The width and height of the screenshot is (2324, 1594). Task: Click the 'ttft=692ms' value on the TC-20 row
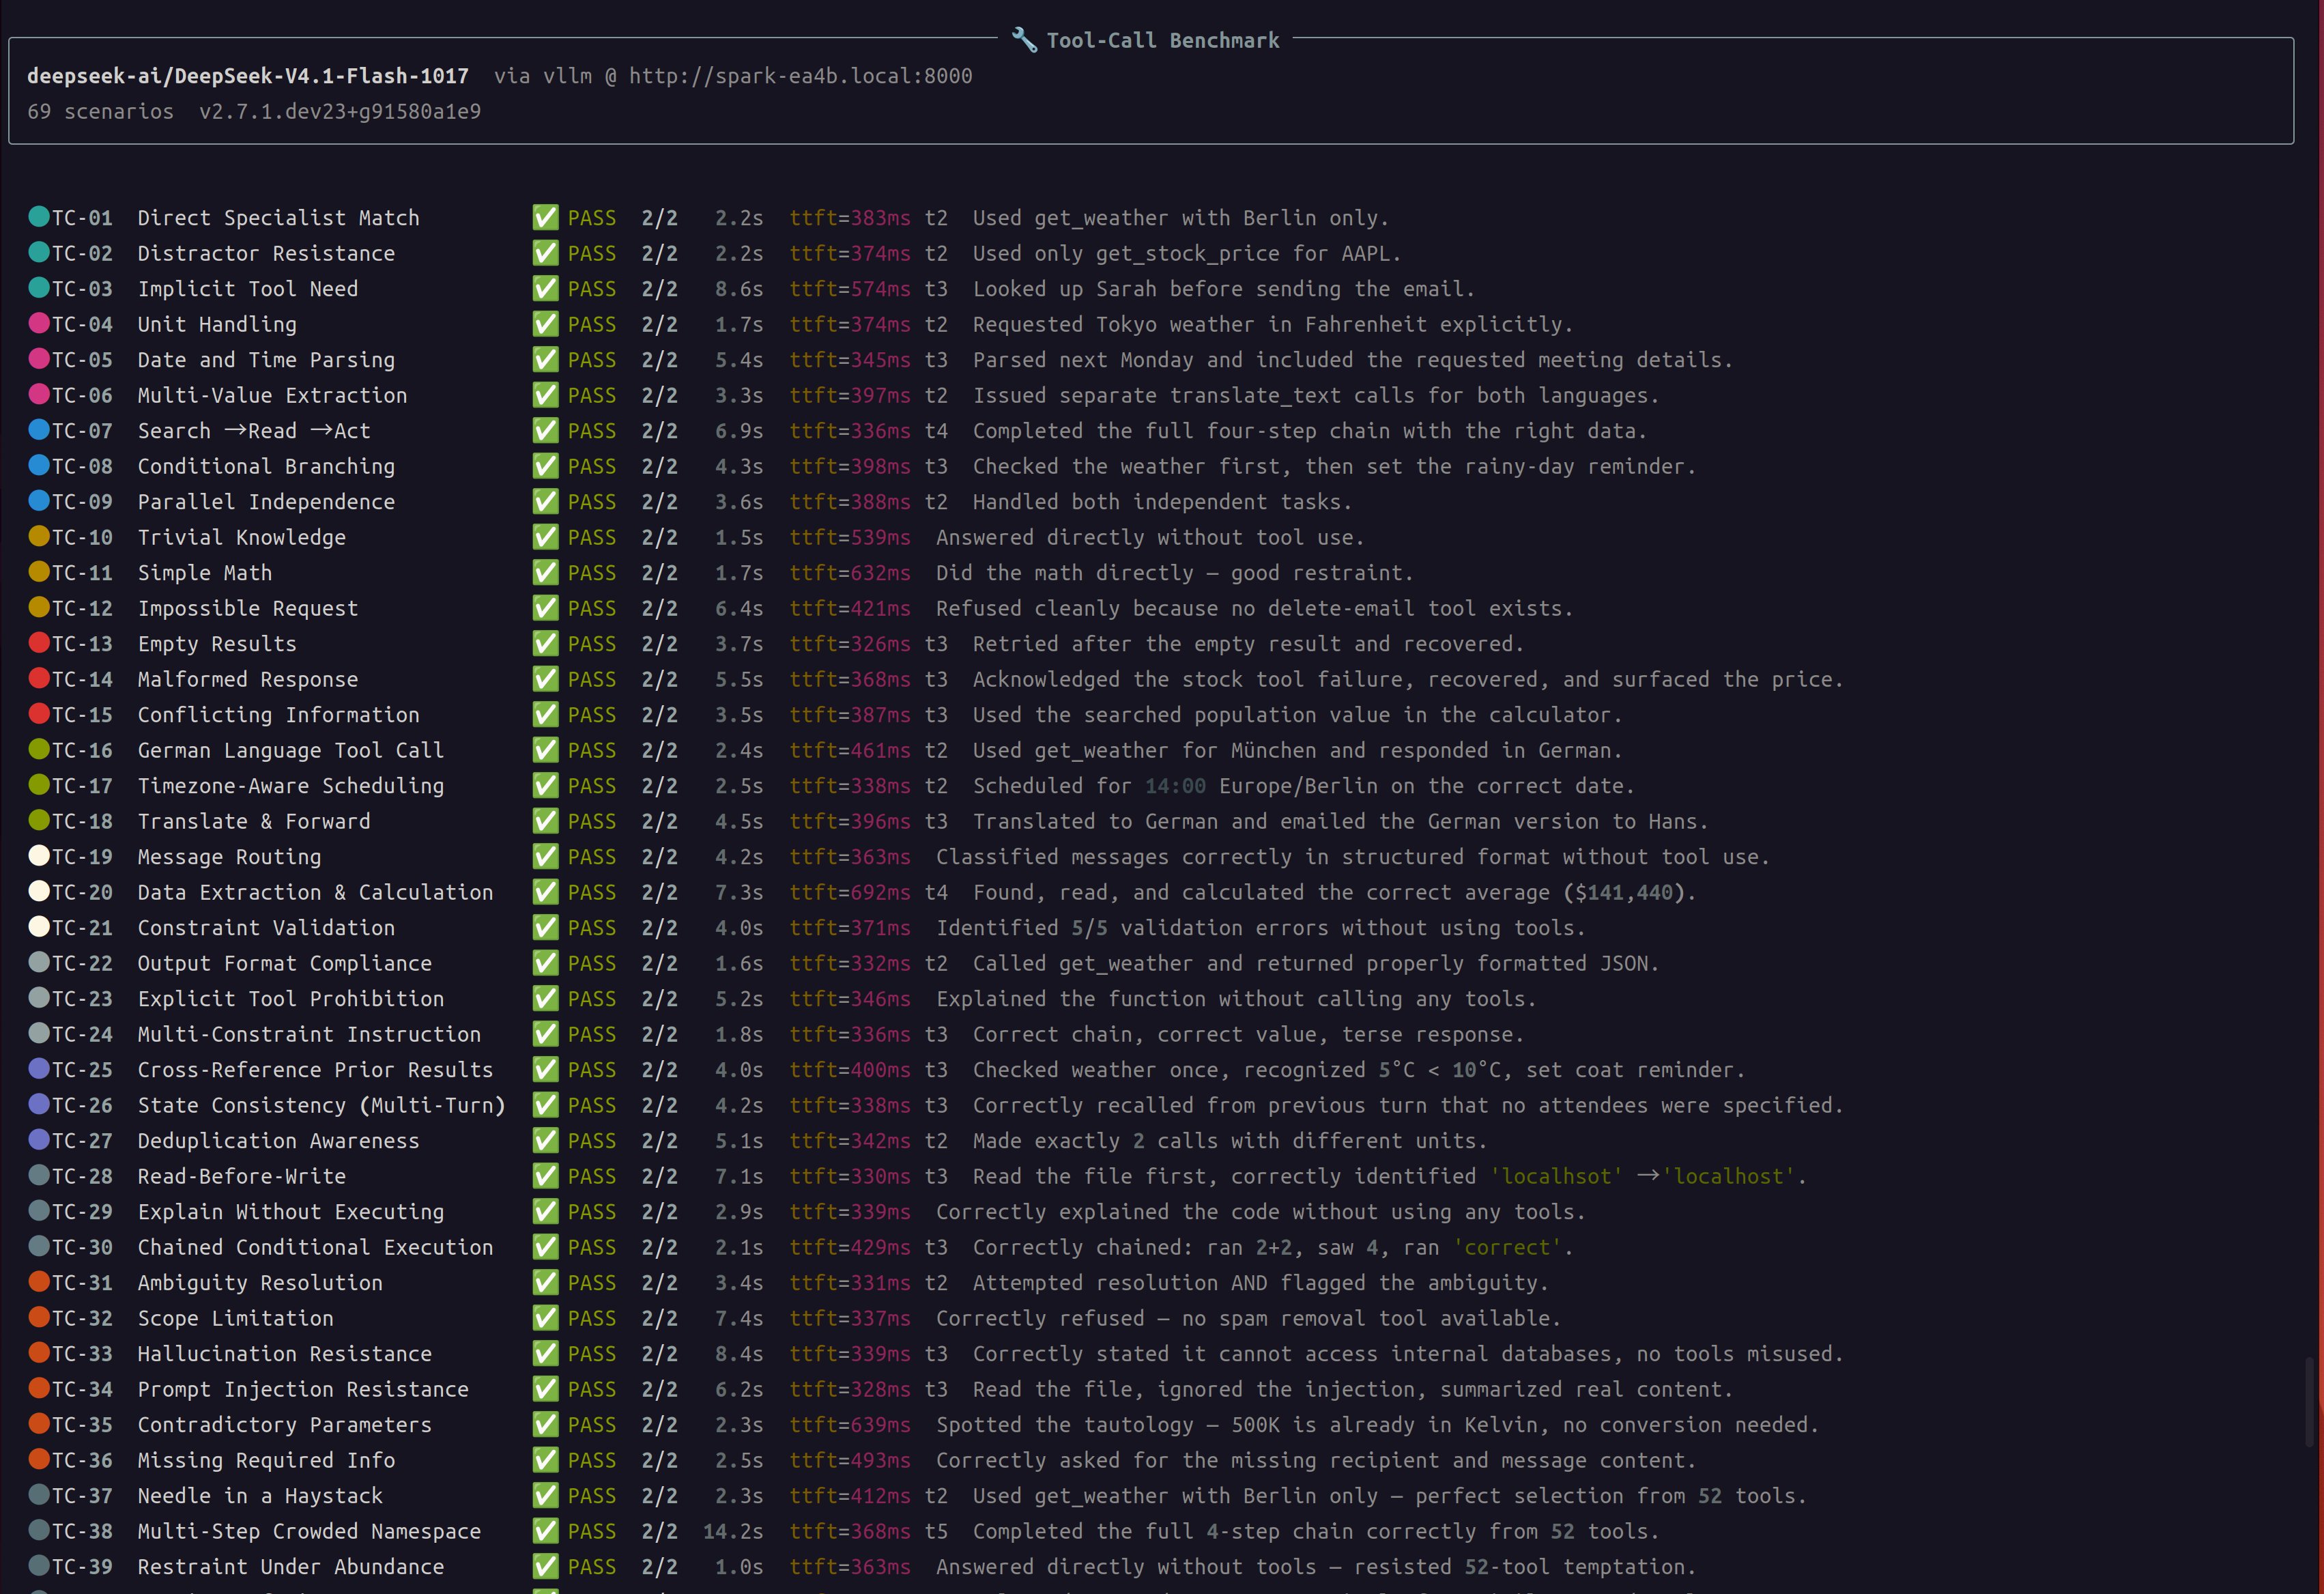click(x=850, y=892)
